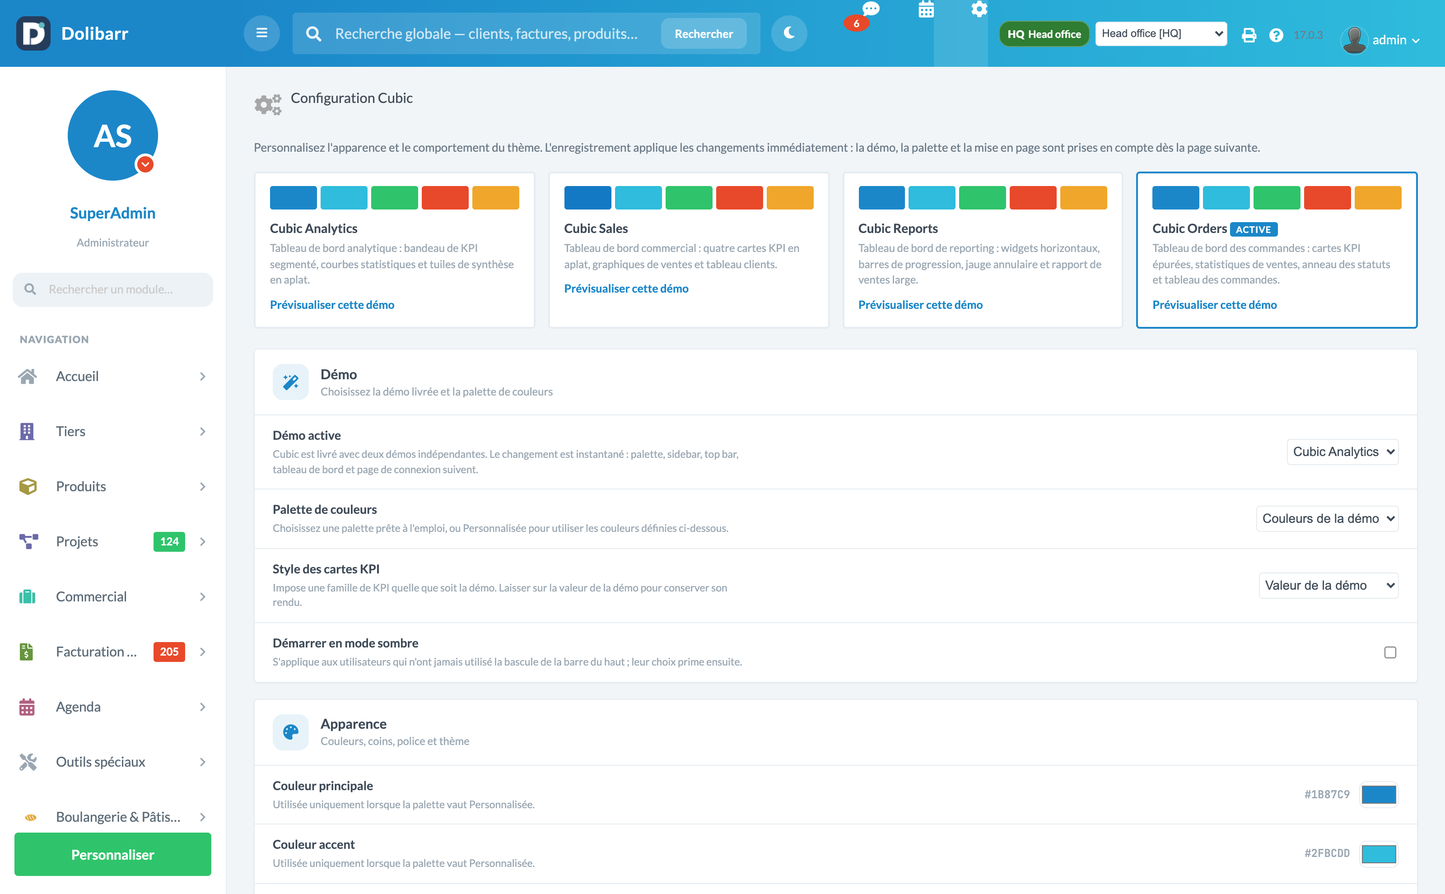
Task: Expand the Facturation menu chevron
Action: pyautogui.click(x=203, y=652)
